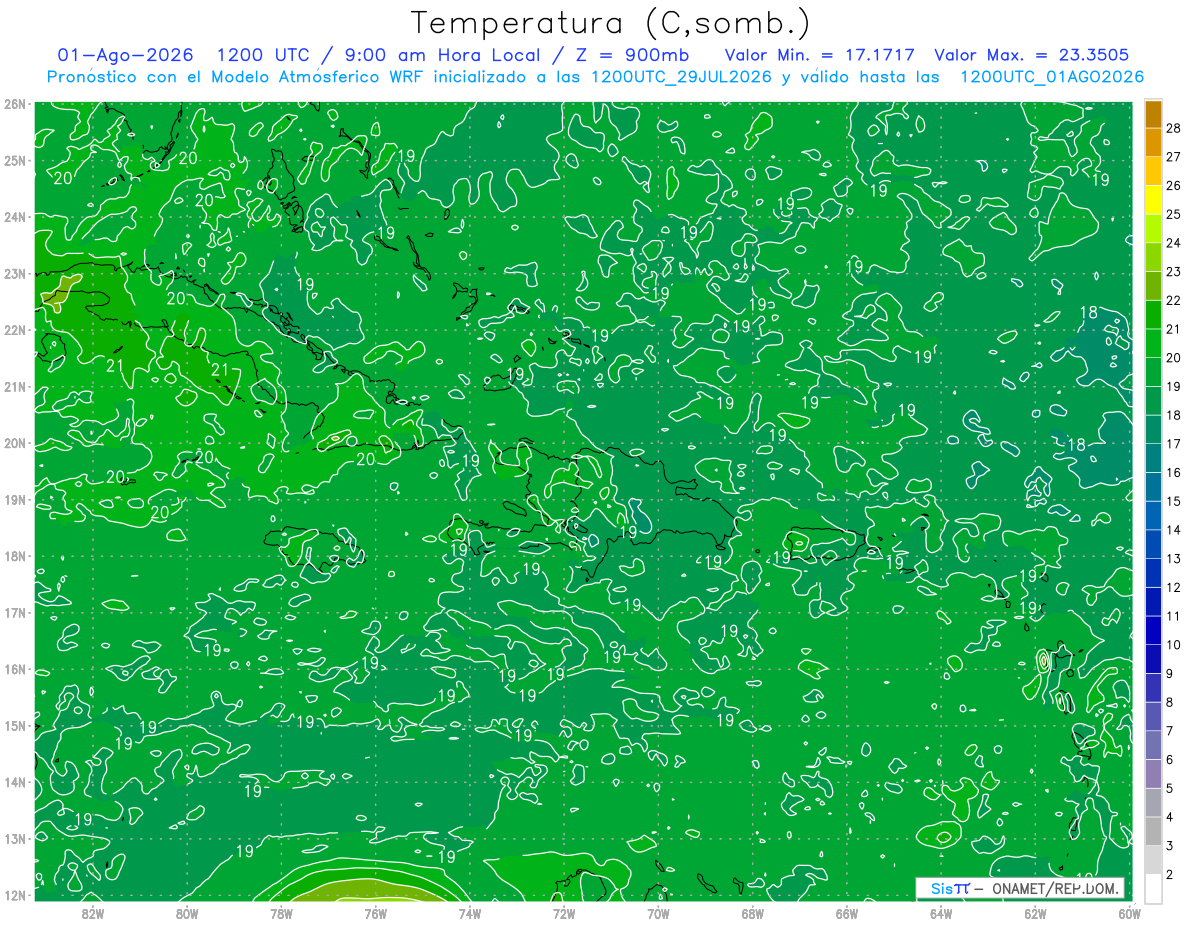The image size is (1200, 927).
Task: Select the "Valor Min. = 17.1717" value
Action: [x=818, y=55]
